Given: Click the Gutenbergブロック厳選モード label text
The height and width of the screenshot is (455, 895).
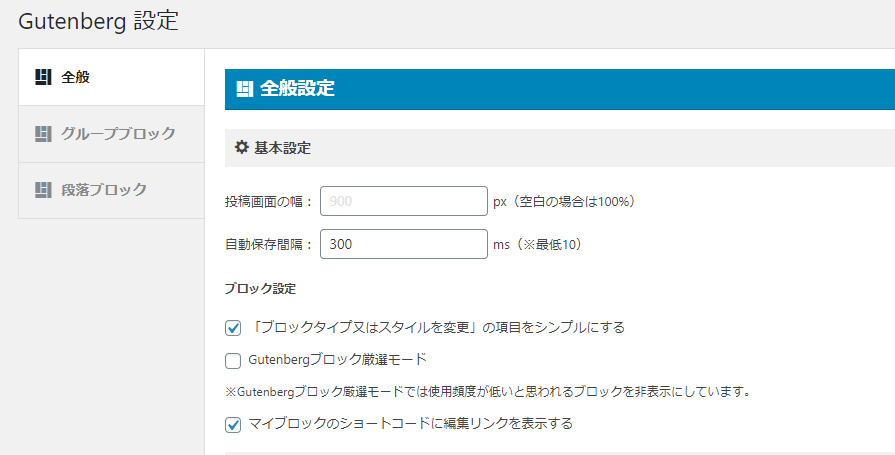Looking at the screenshot, I should point(337,360).
